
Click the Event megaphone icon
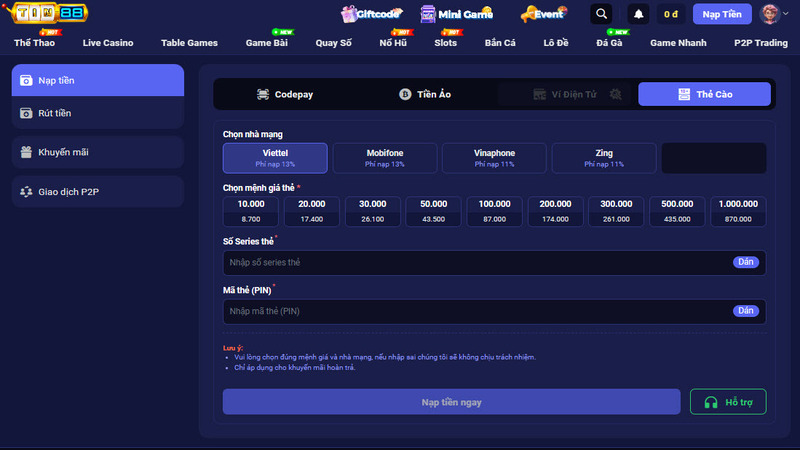528,14
